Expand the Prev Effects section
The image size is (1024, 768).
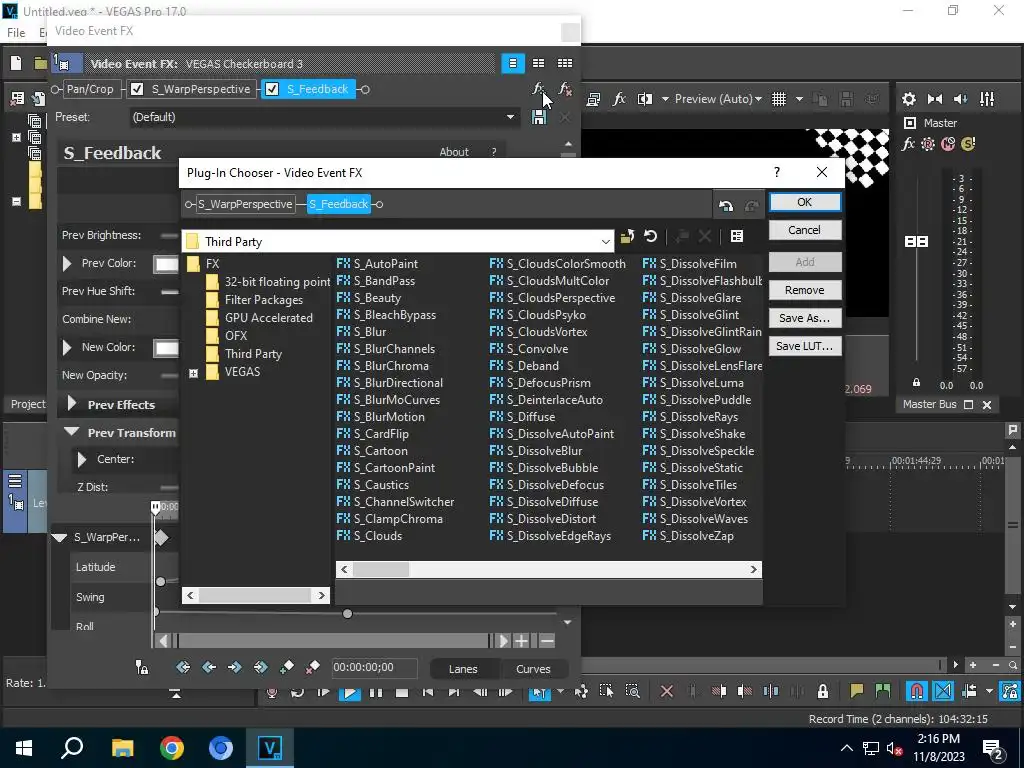[x=72, y=404]
